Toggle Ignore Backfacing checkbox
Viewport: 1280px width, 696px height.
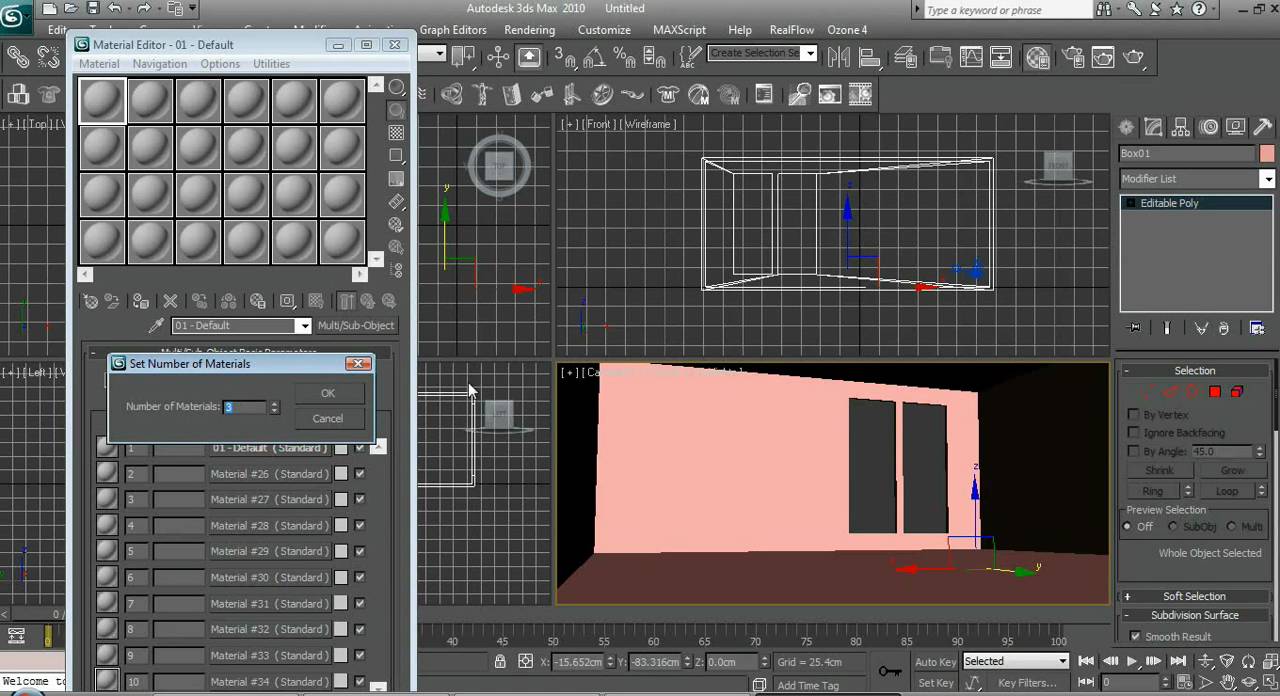click(x=1134, y=432)
